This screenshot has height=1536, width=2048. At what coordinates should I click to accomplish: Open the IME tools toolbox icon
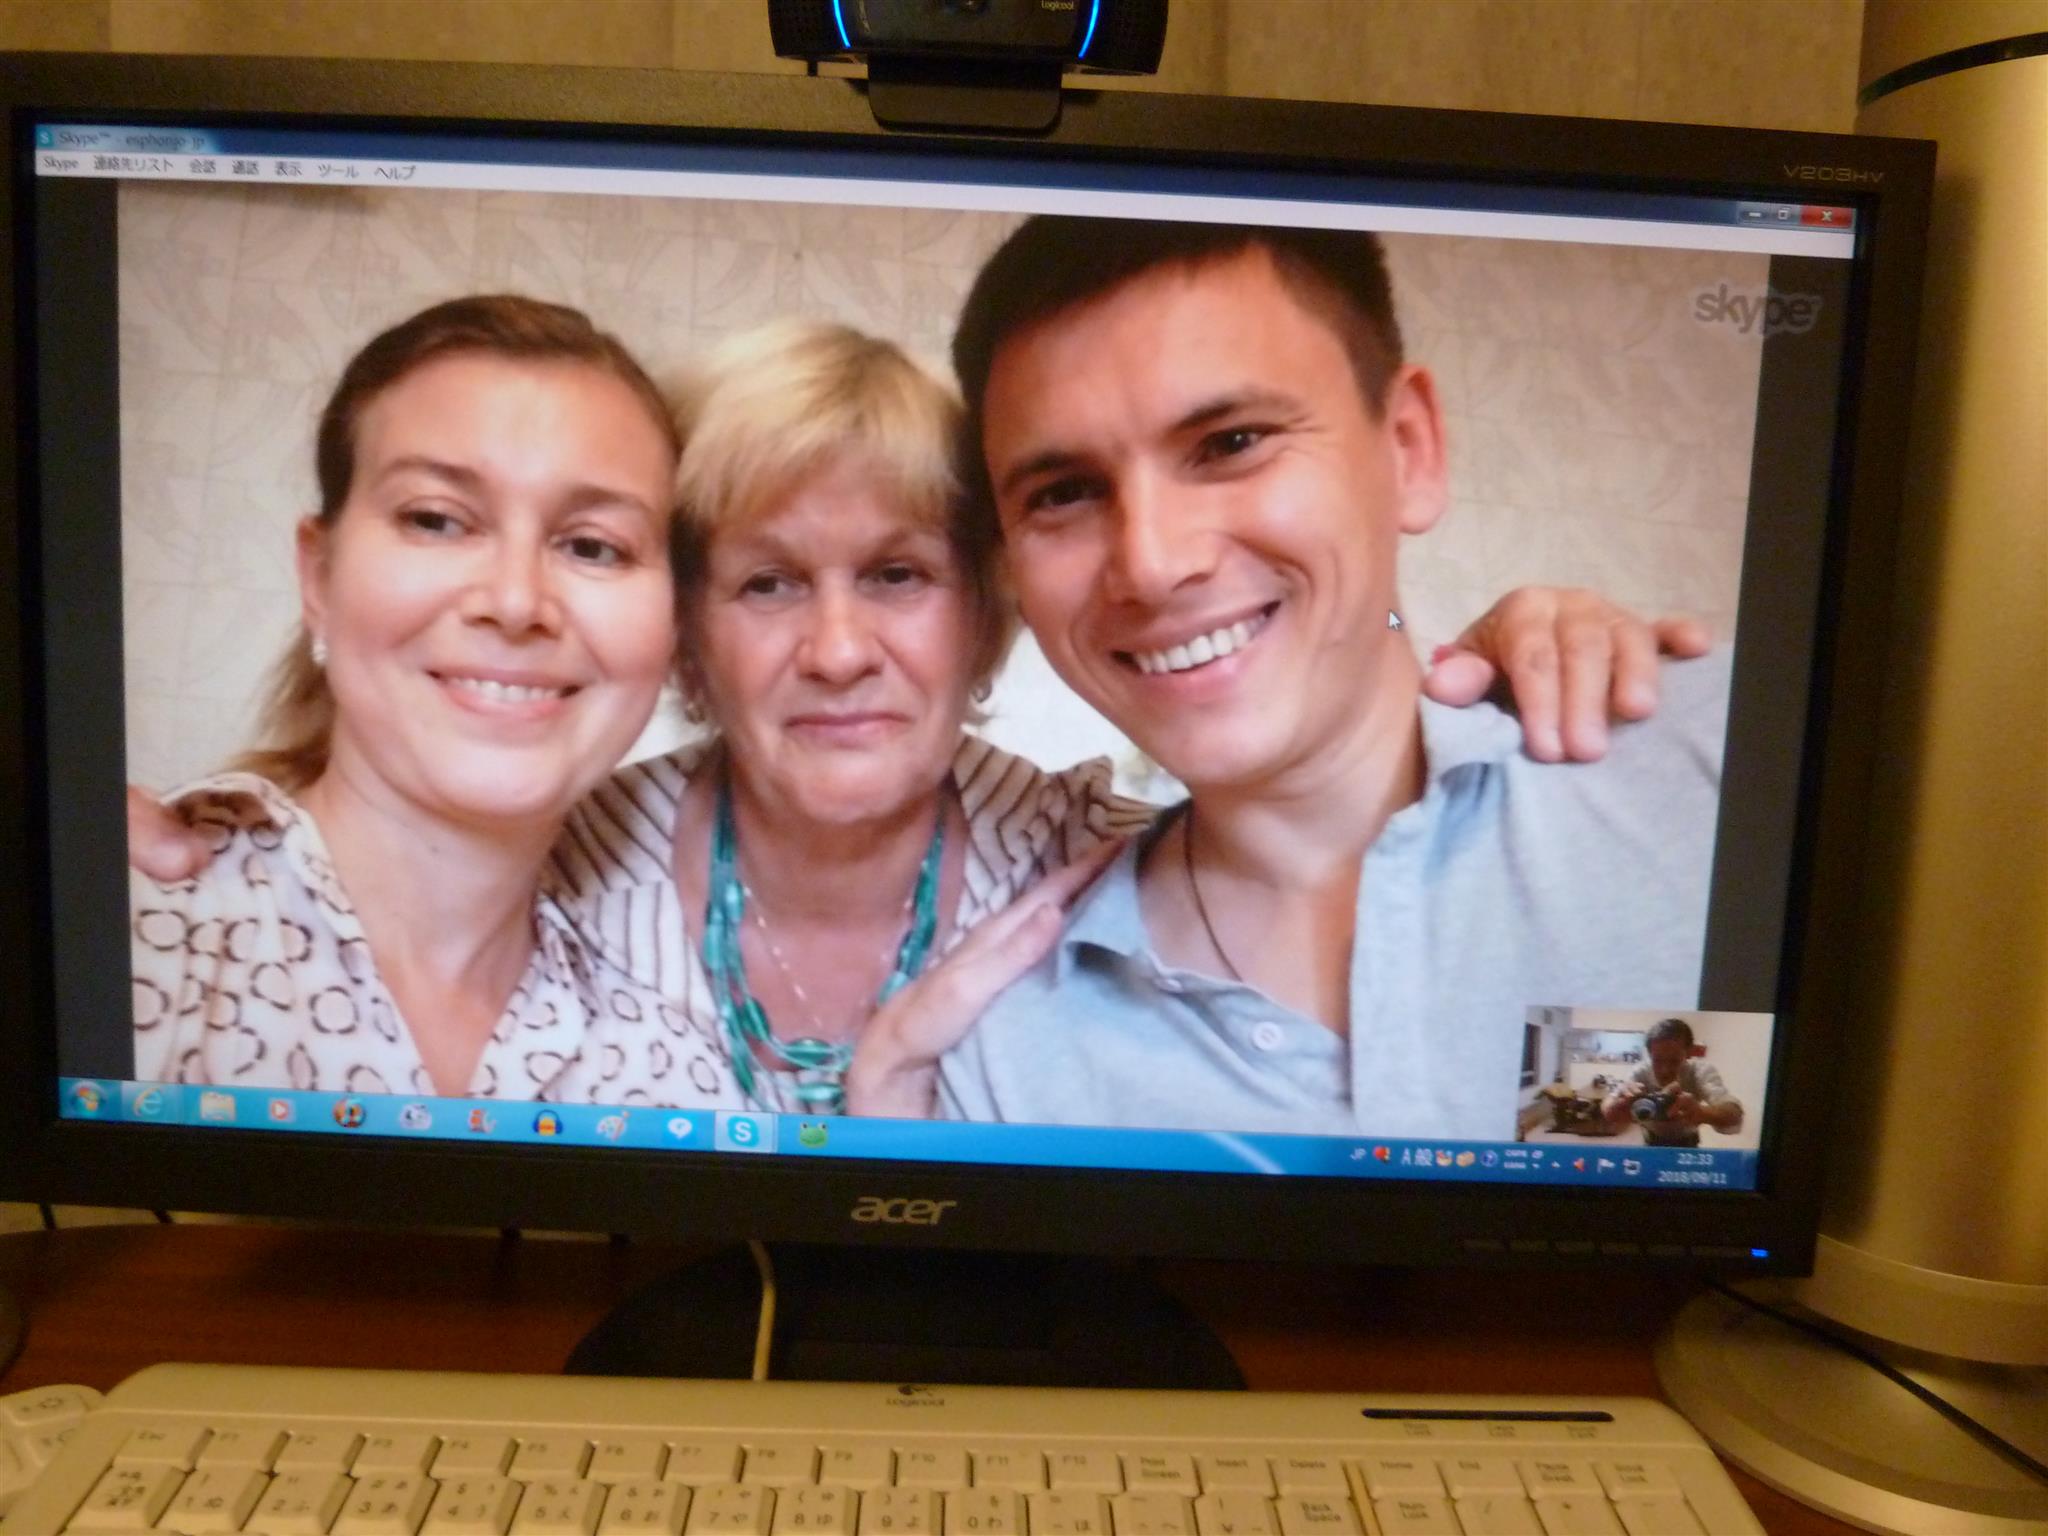(1465, 1159)
